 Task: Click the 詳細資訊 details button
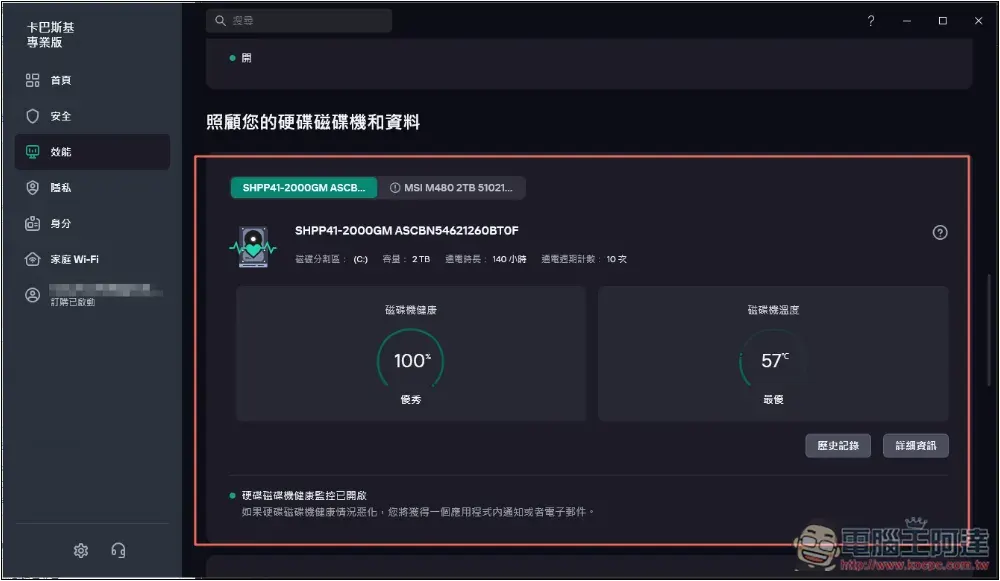(x=915, y=445)
